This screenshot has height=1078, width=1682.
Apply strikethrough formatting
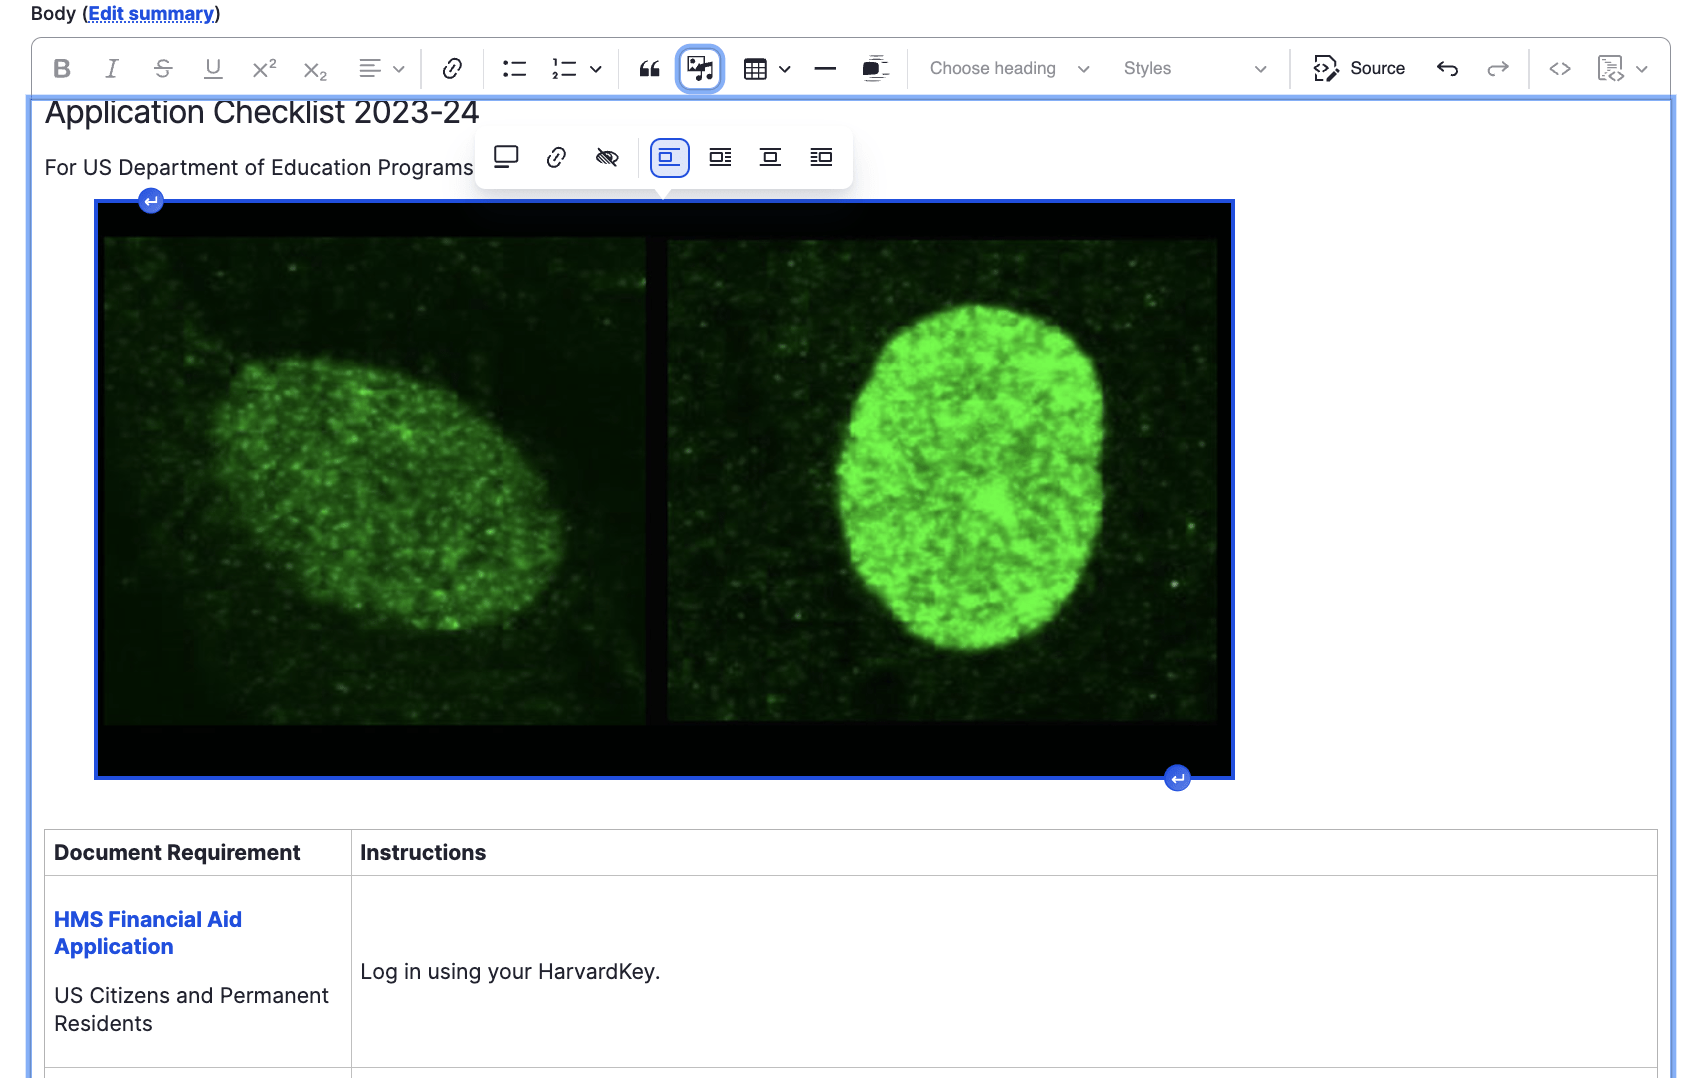click(x=163, y=68)
